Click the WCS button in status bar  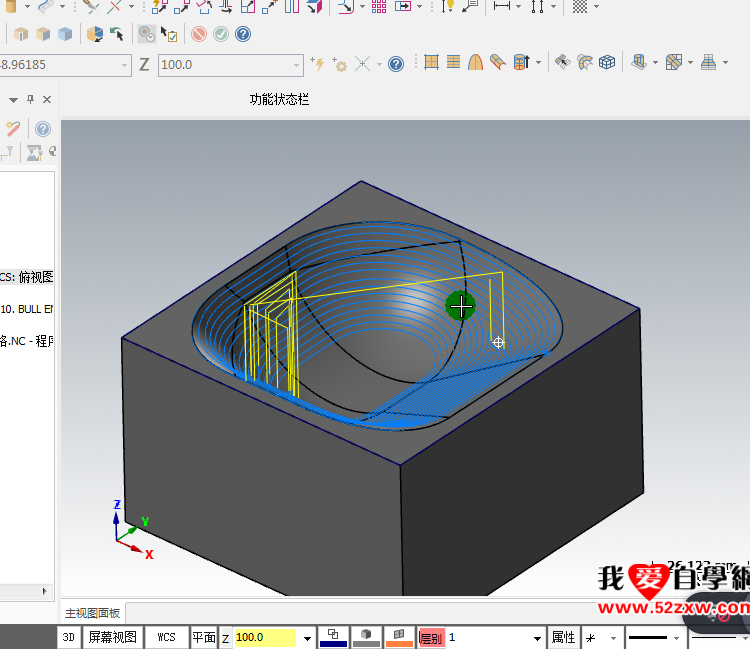pyautogui.click(x=166, y=637)
